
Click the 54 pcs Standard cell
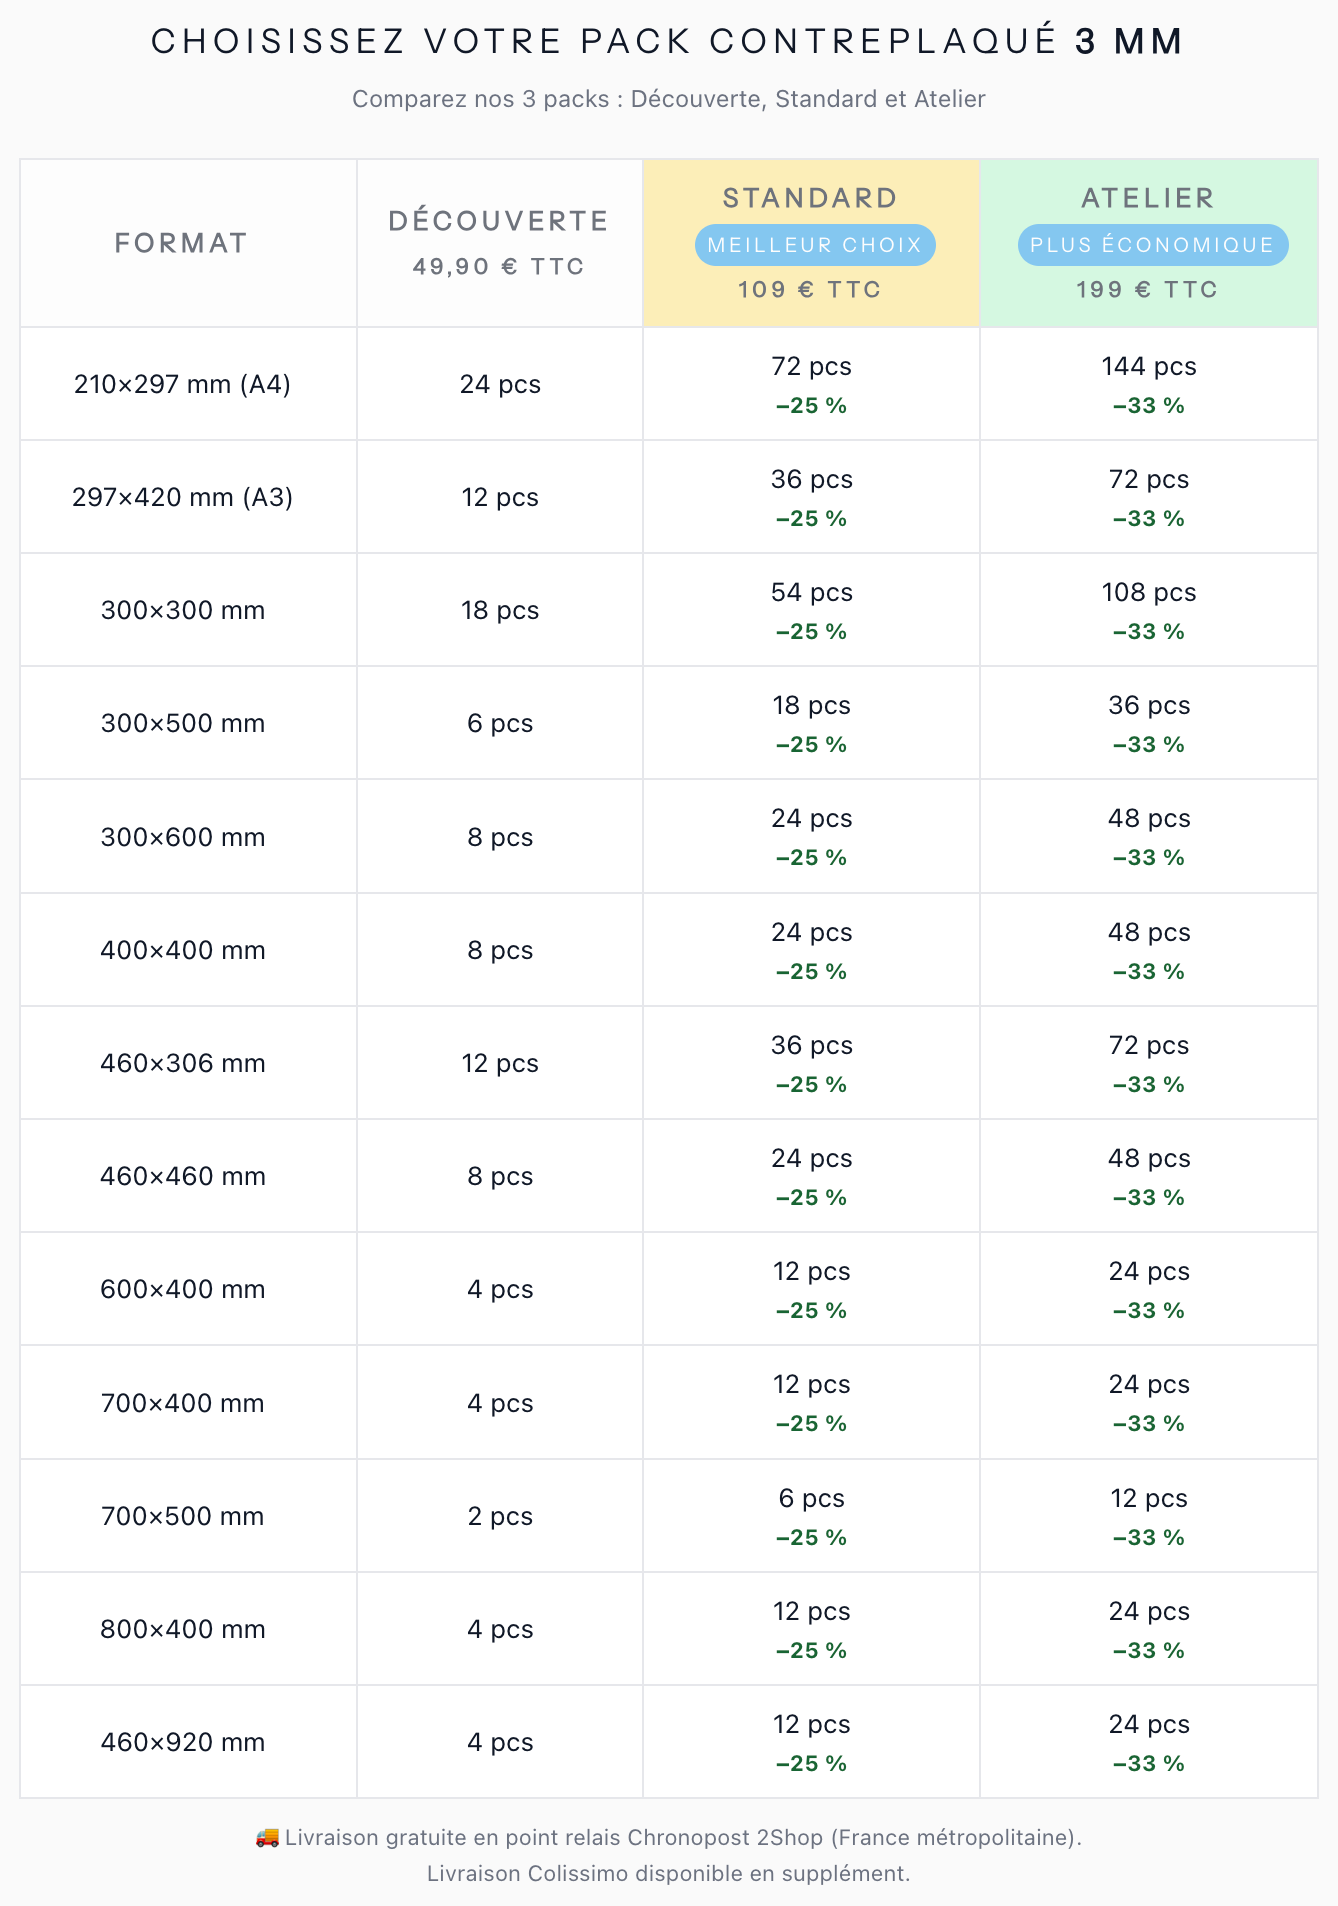pyautogui.click(x=811, y=593)
